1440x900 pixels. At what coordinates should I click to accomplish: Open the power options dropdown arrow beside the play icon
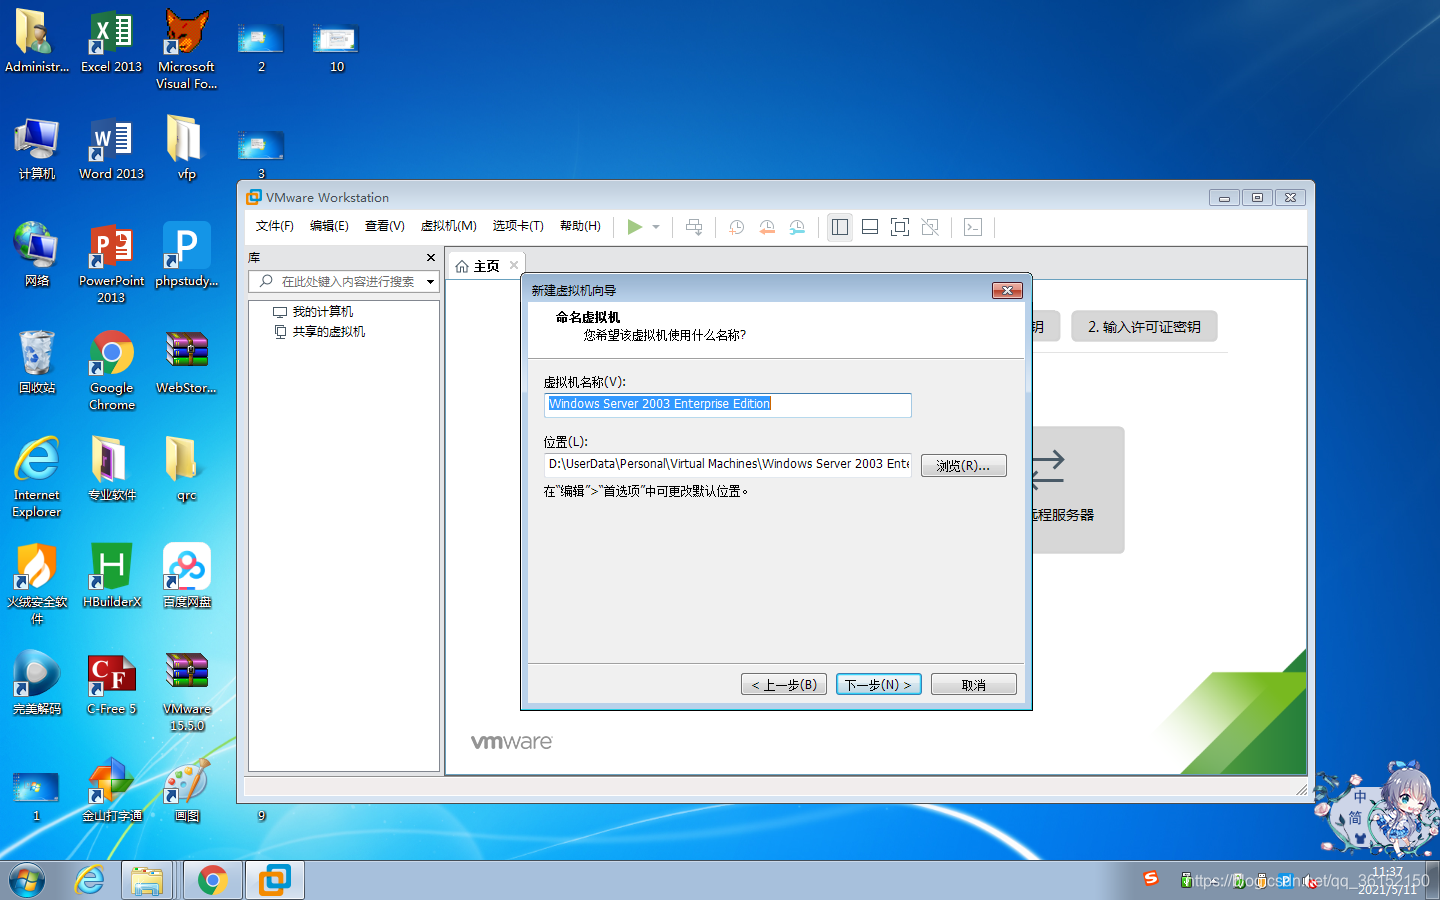coord(656,227)
